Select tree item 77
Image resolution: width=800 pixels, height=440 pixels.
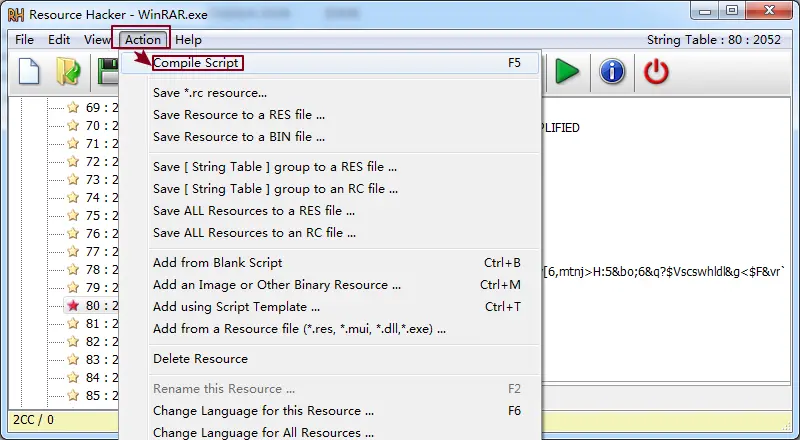click(x=101, y=252)
